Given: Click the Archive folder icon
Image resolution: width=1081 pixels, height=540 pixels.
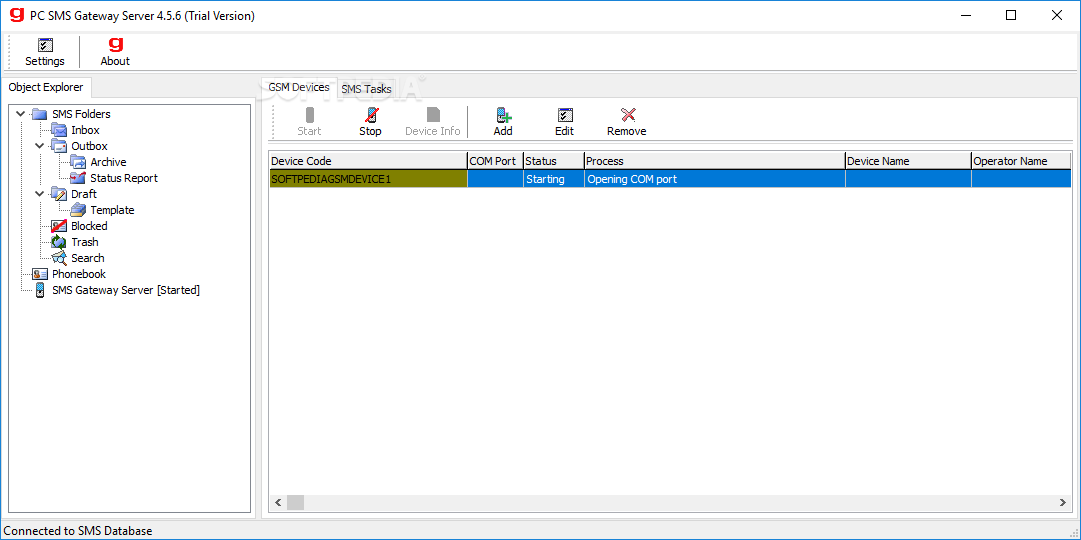Looking at the screenshot, I should pyautogui.click(x=79, y=162).
